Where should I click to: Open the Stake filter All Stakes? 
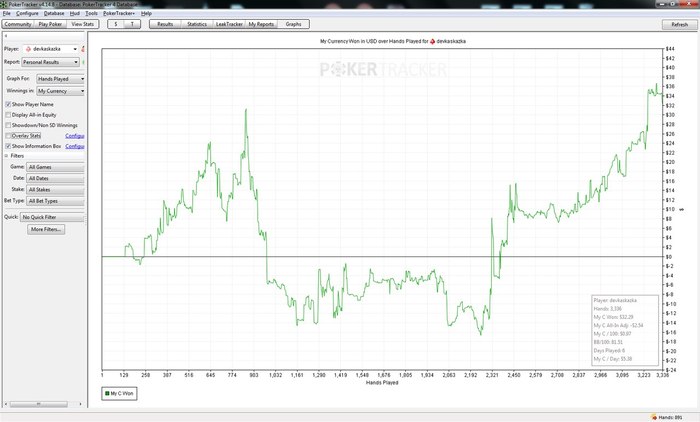point(55,190)
